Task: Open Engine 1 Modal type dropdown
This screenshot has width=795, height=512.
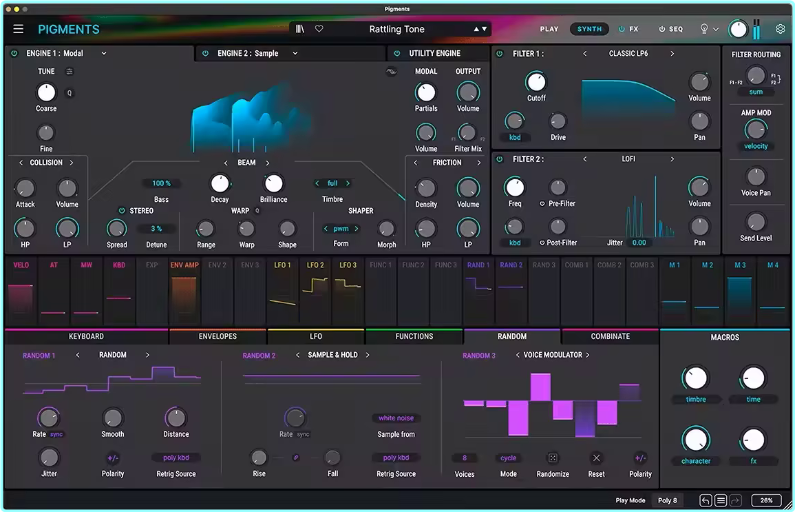Action: [x=103, y=53]
